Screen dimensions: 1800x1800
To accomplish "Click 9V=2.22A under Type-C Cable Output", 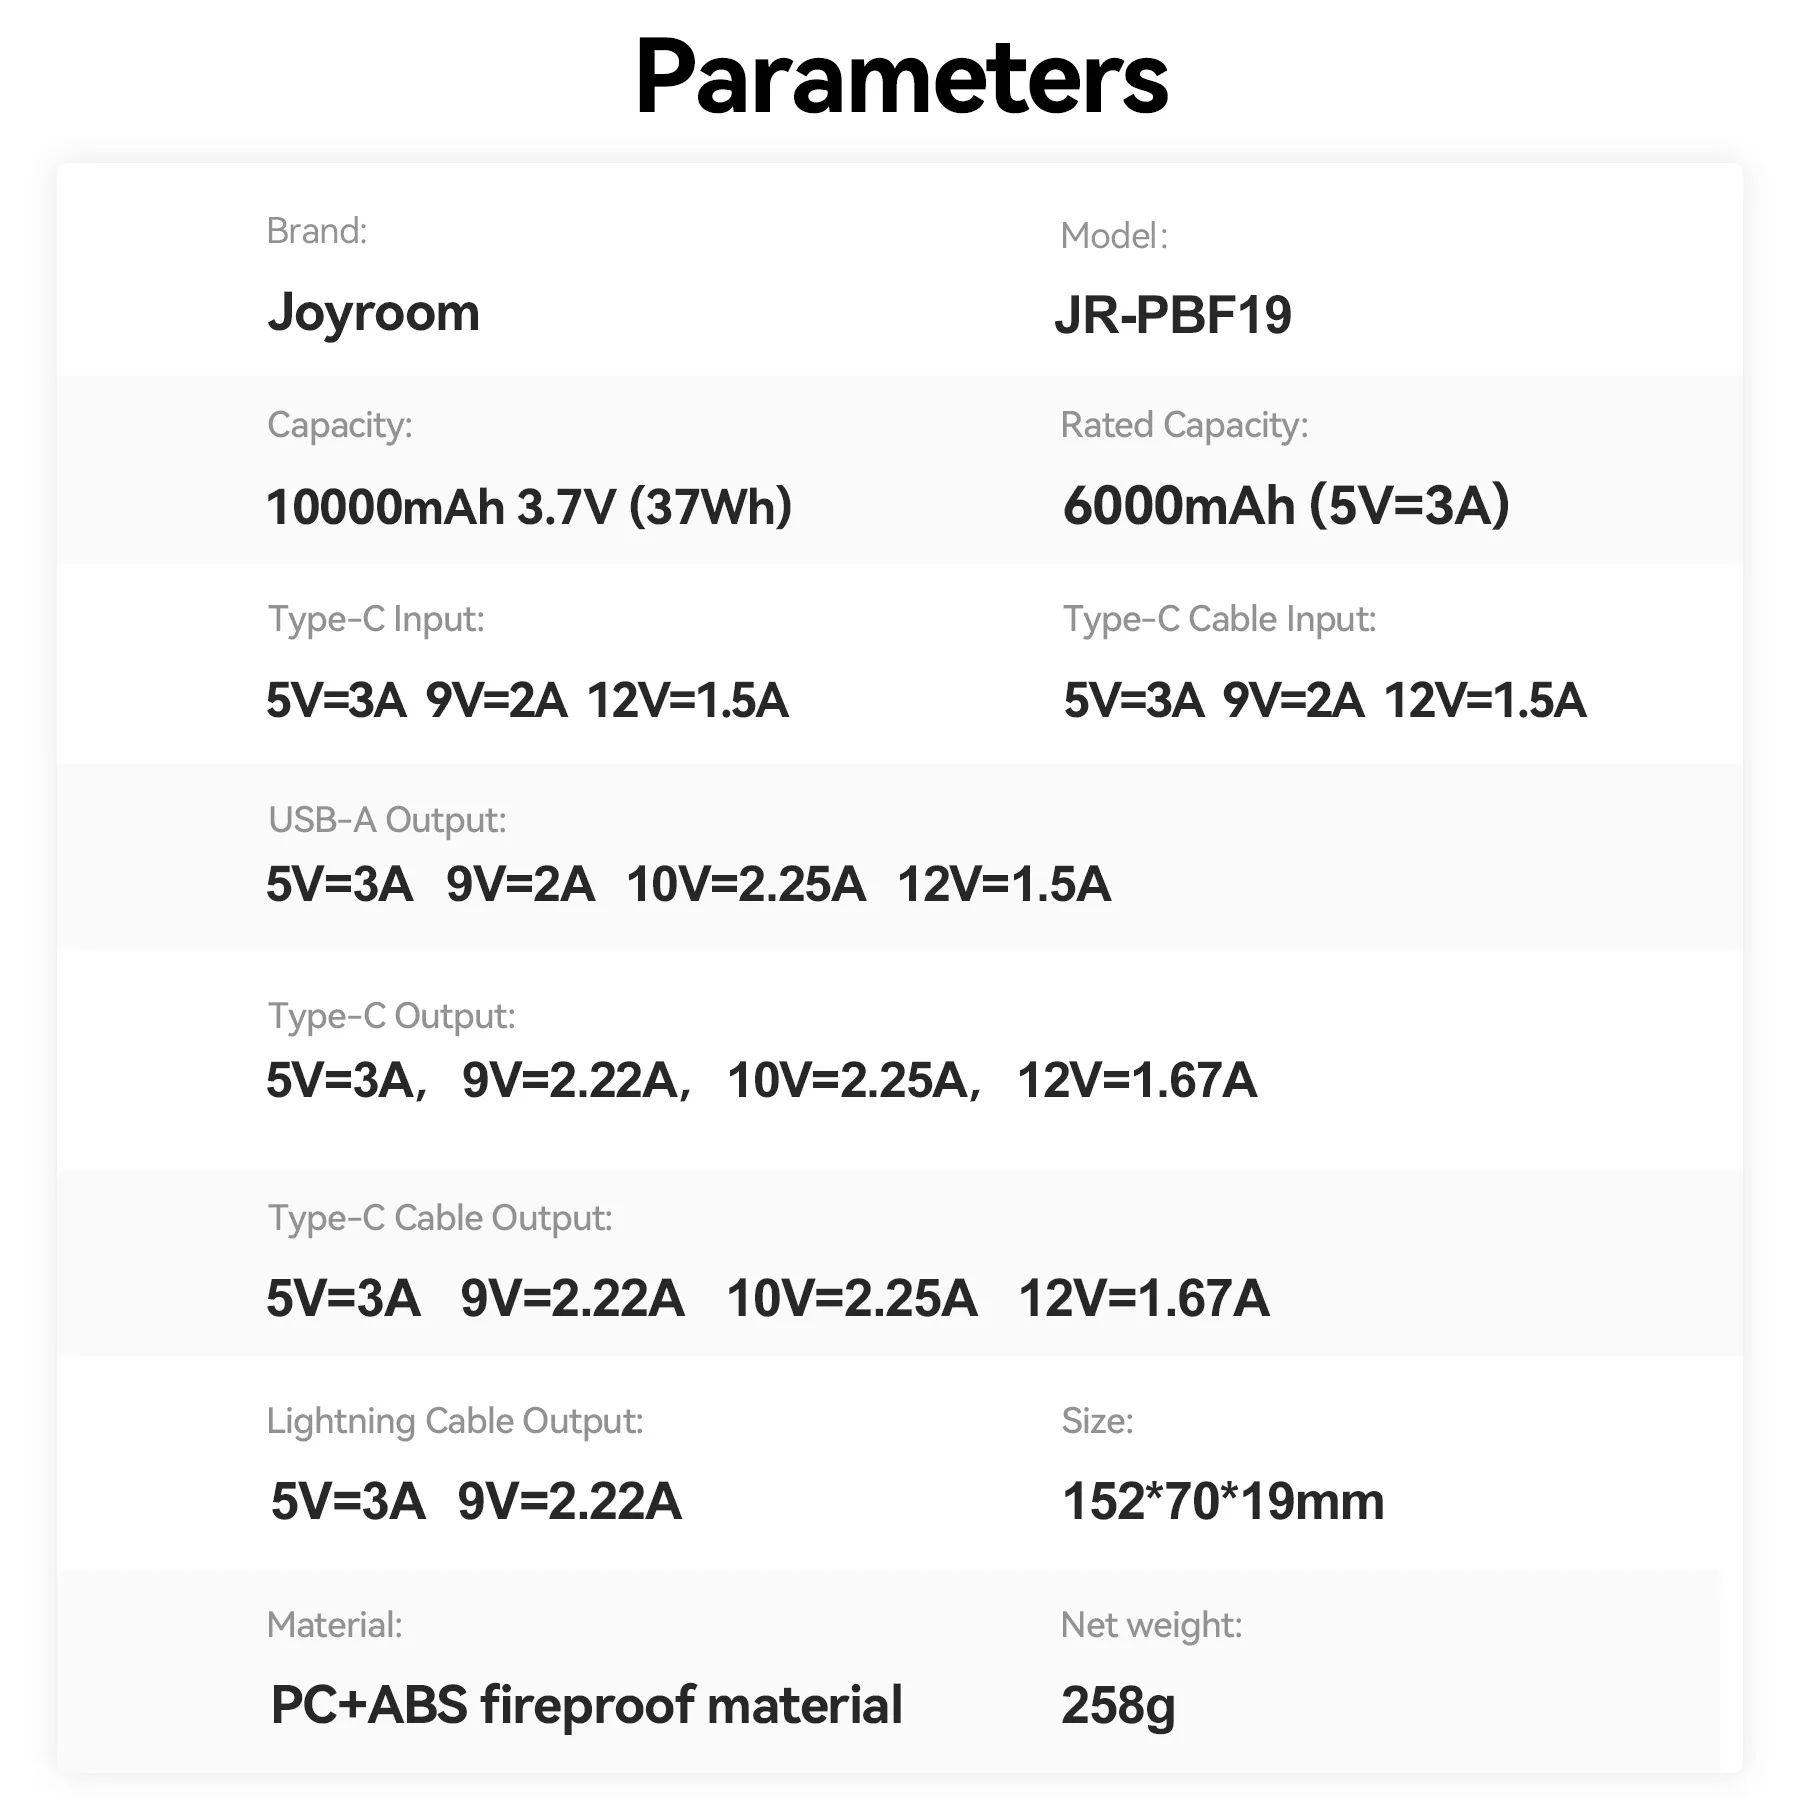I will pyautogui.click(x=572, y=1298).
